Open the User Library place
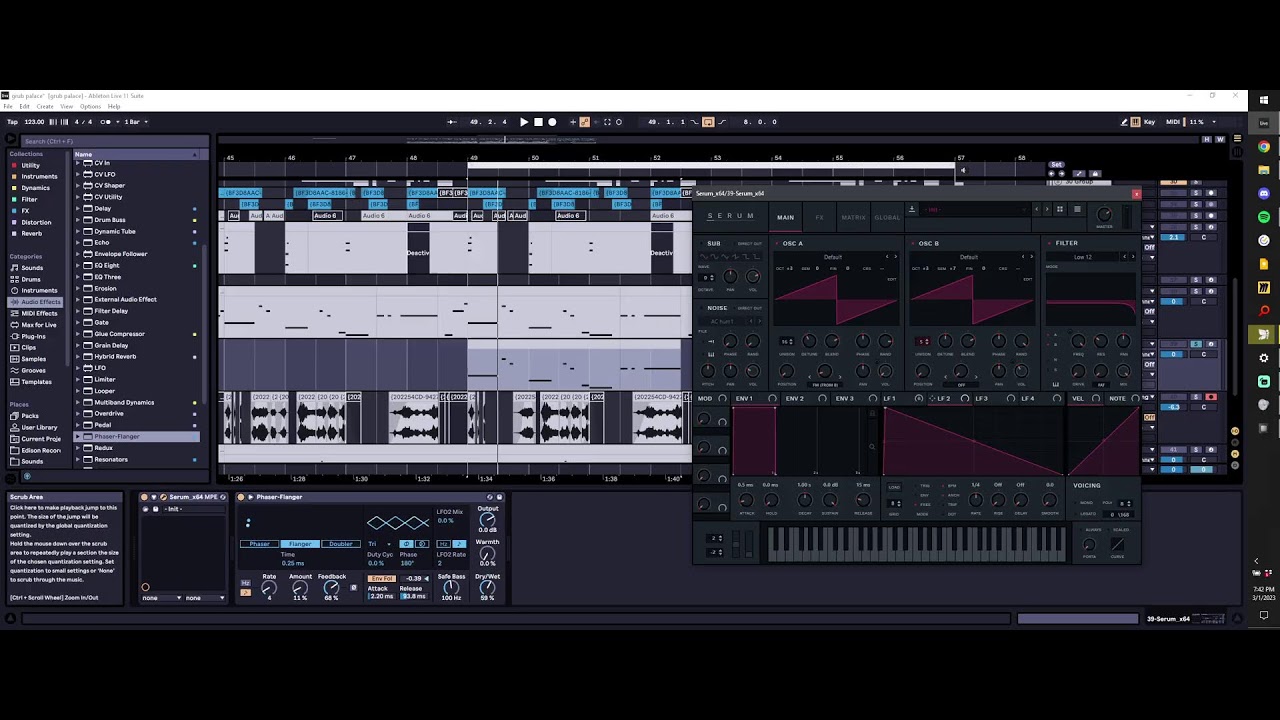This screenshot has height=720, width=1280. pos(39,427)
